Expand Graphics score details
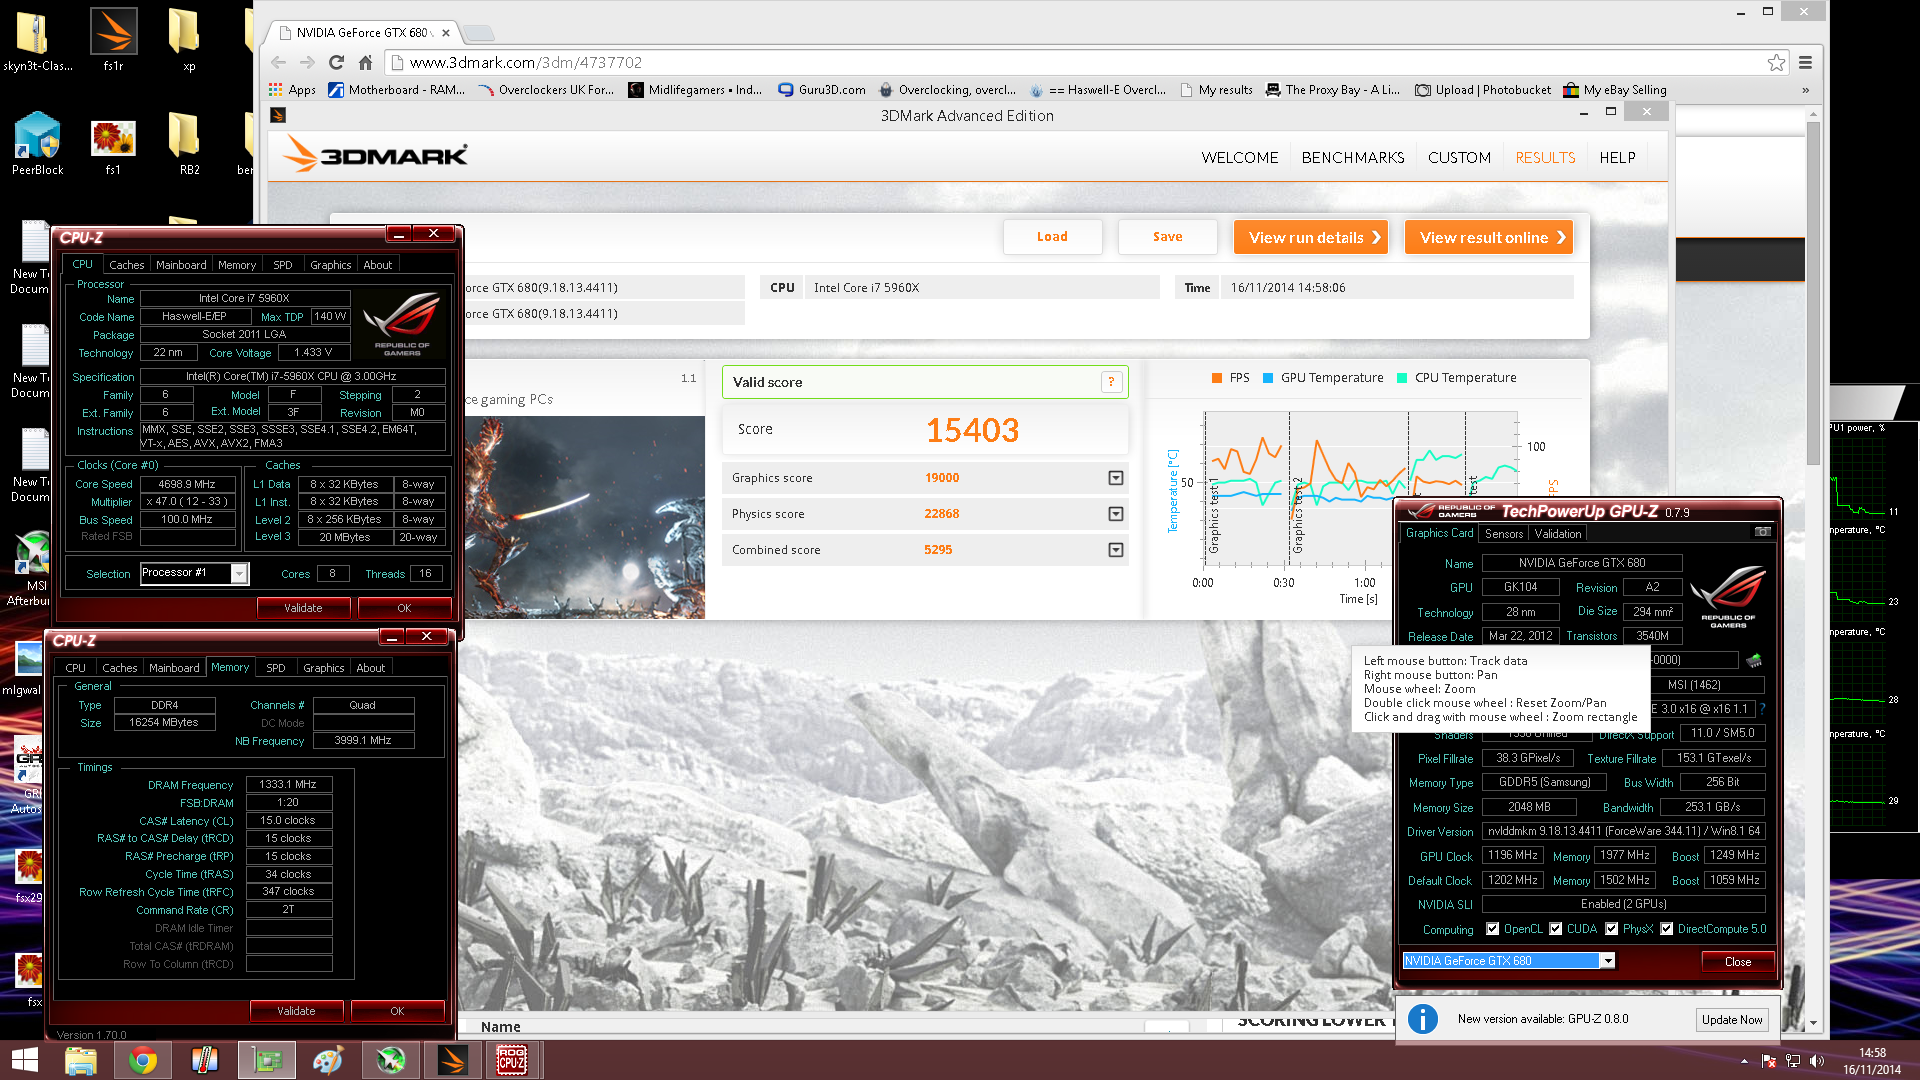 click(x=1116, y=478)
